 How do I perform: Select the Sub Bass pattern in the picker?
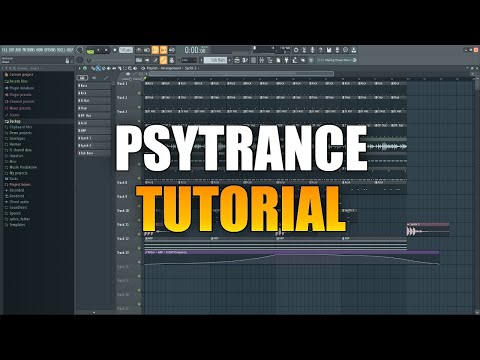(x=94, y=153)
